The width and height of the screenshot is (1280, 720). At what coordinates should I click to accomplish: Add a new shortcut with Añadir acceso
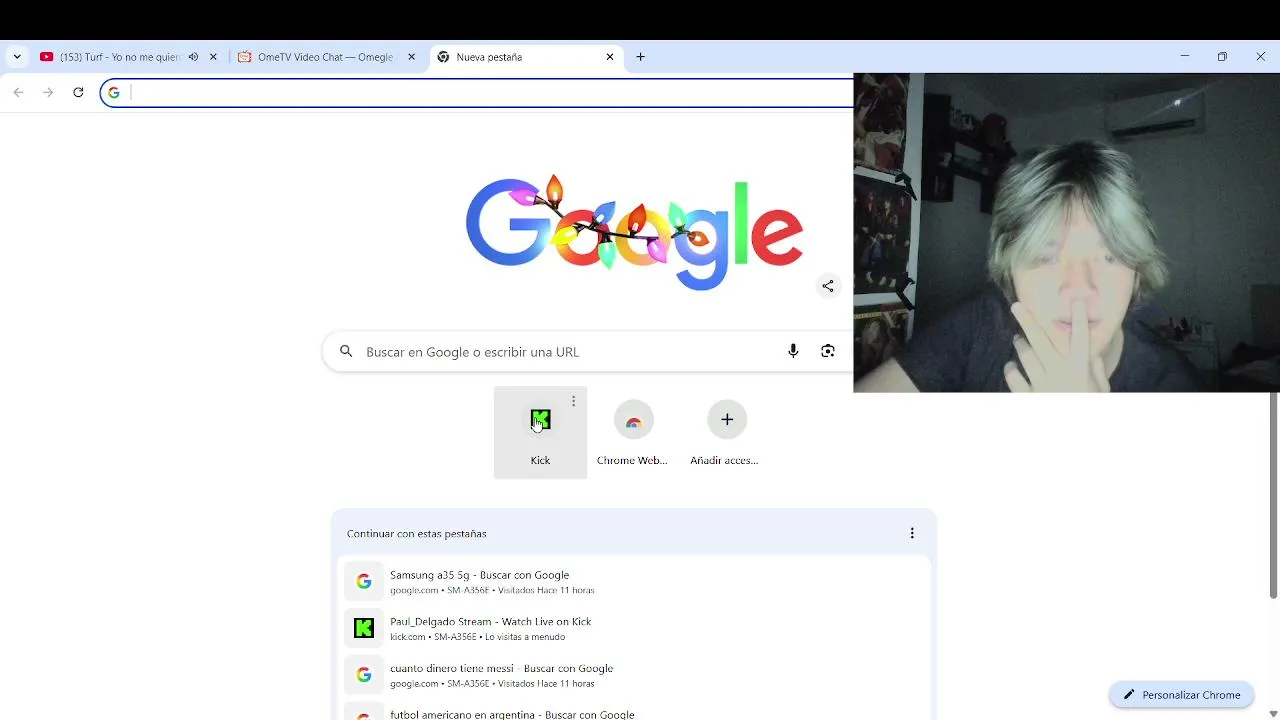click(x=726, y=432)
